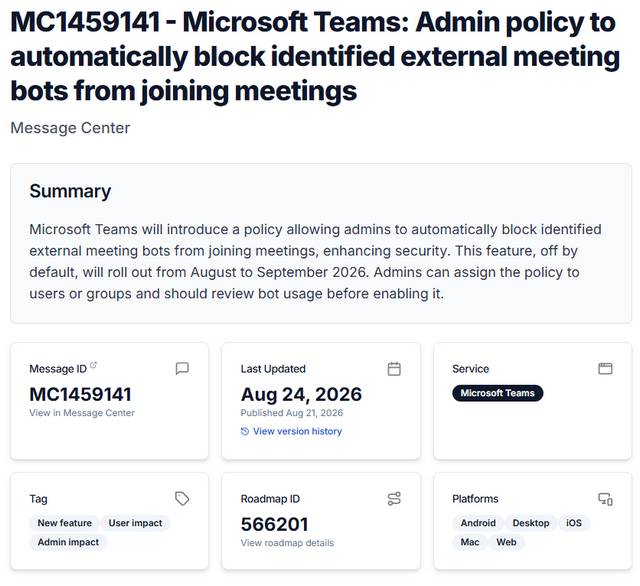The width and height of the screenshot is (640, 586).
Task: Click the tag icon in Tag card
Action: [182, 498]
